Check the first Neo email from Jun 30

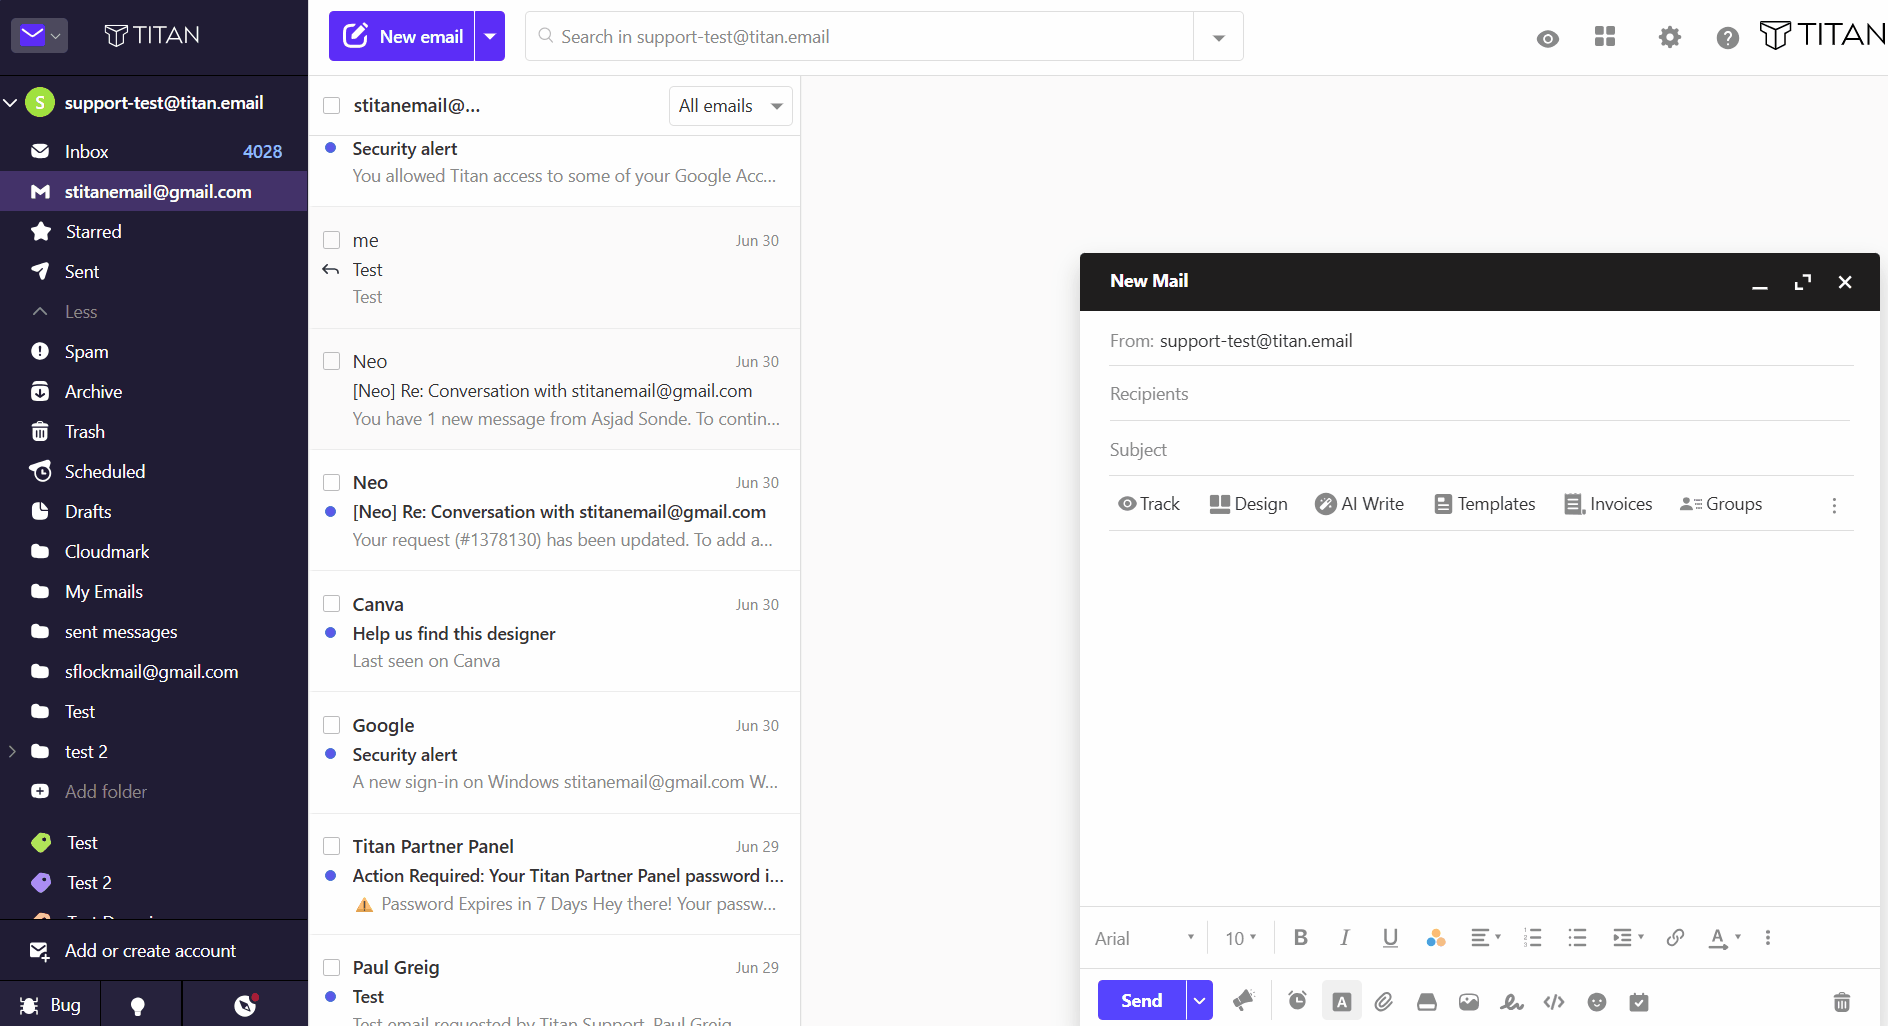click(x=332, y=361)
